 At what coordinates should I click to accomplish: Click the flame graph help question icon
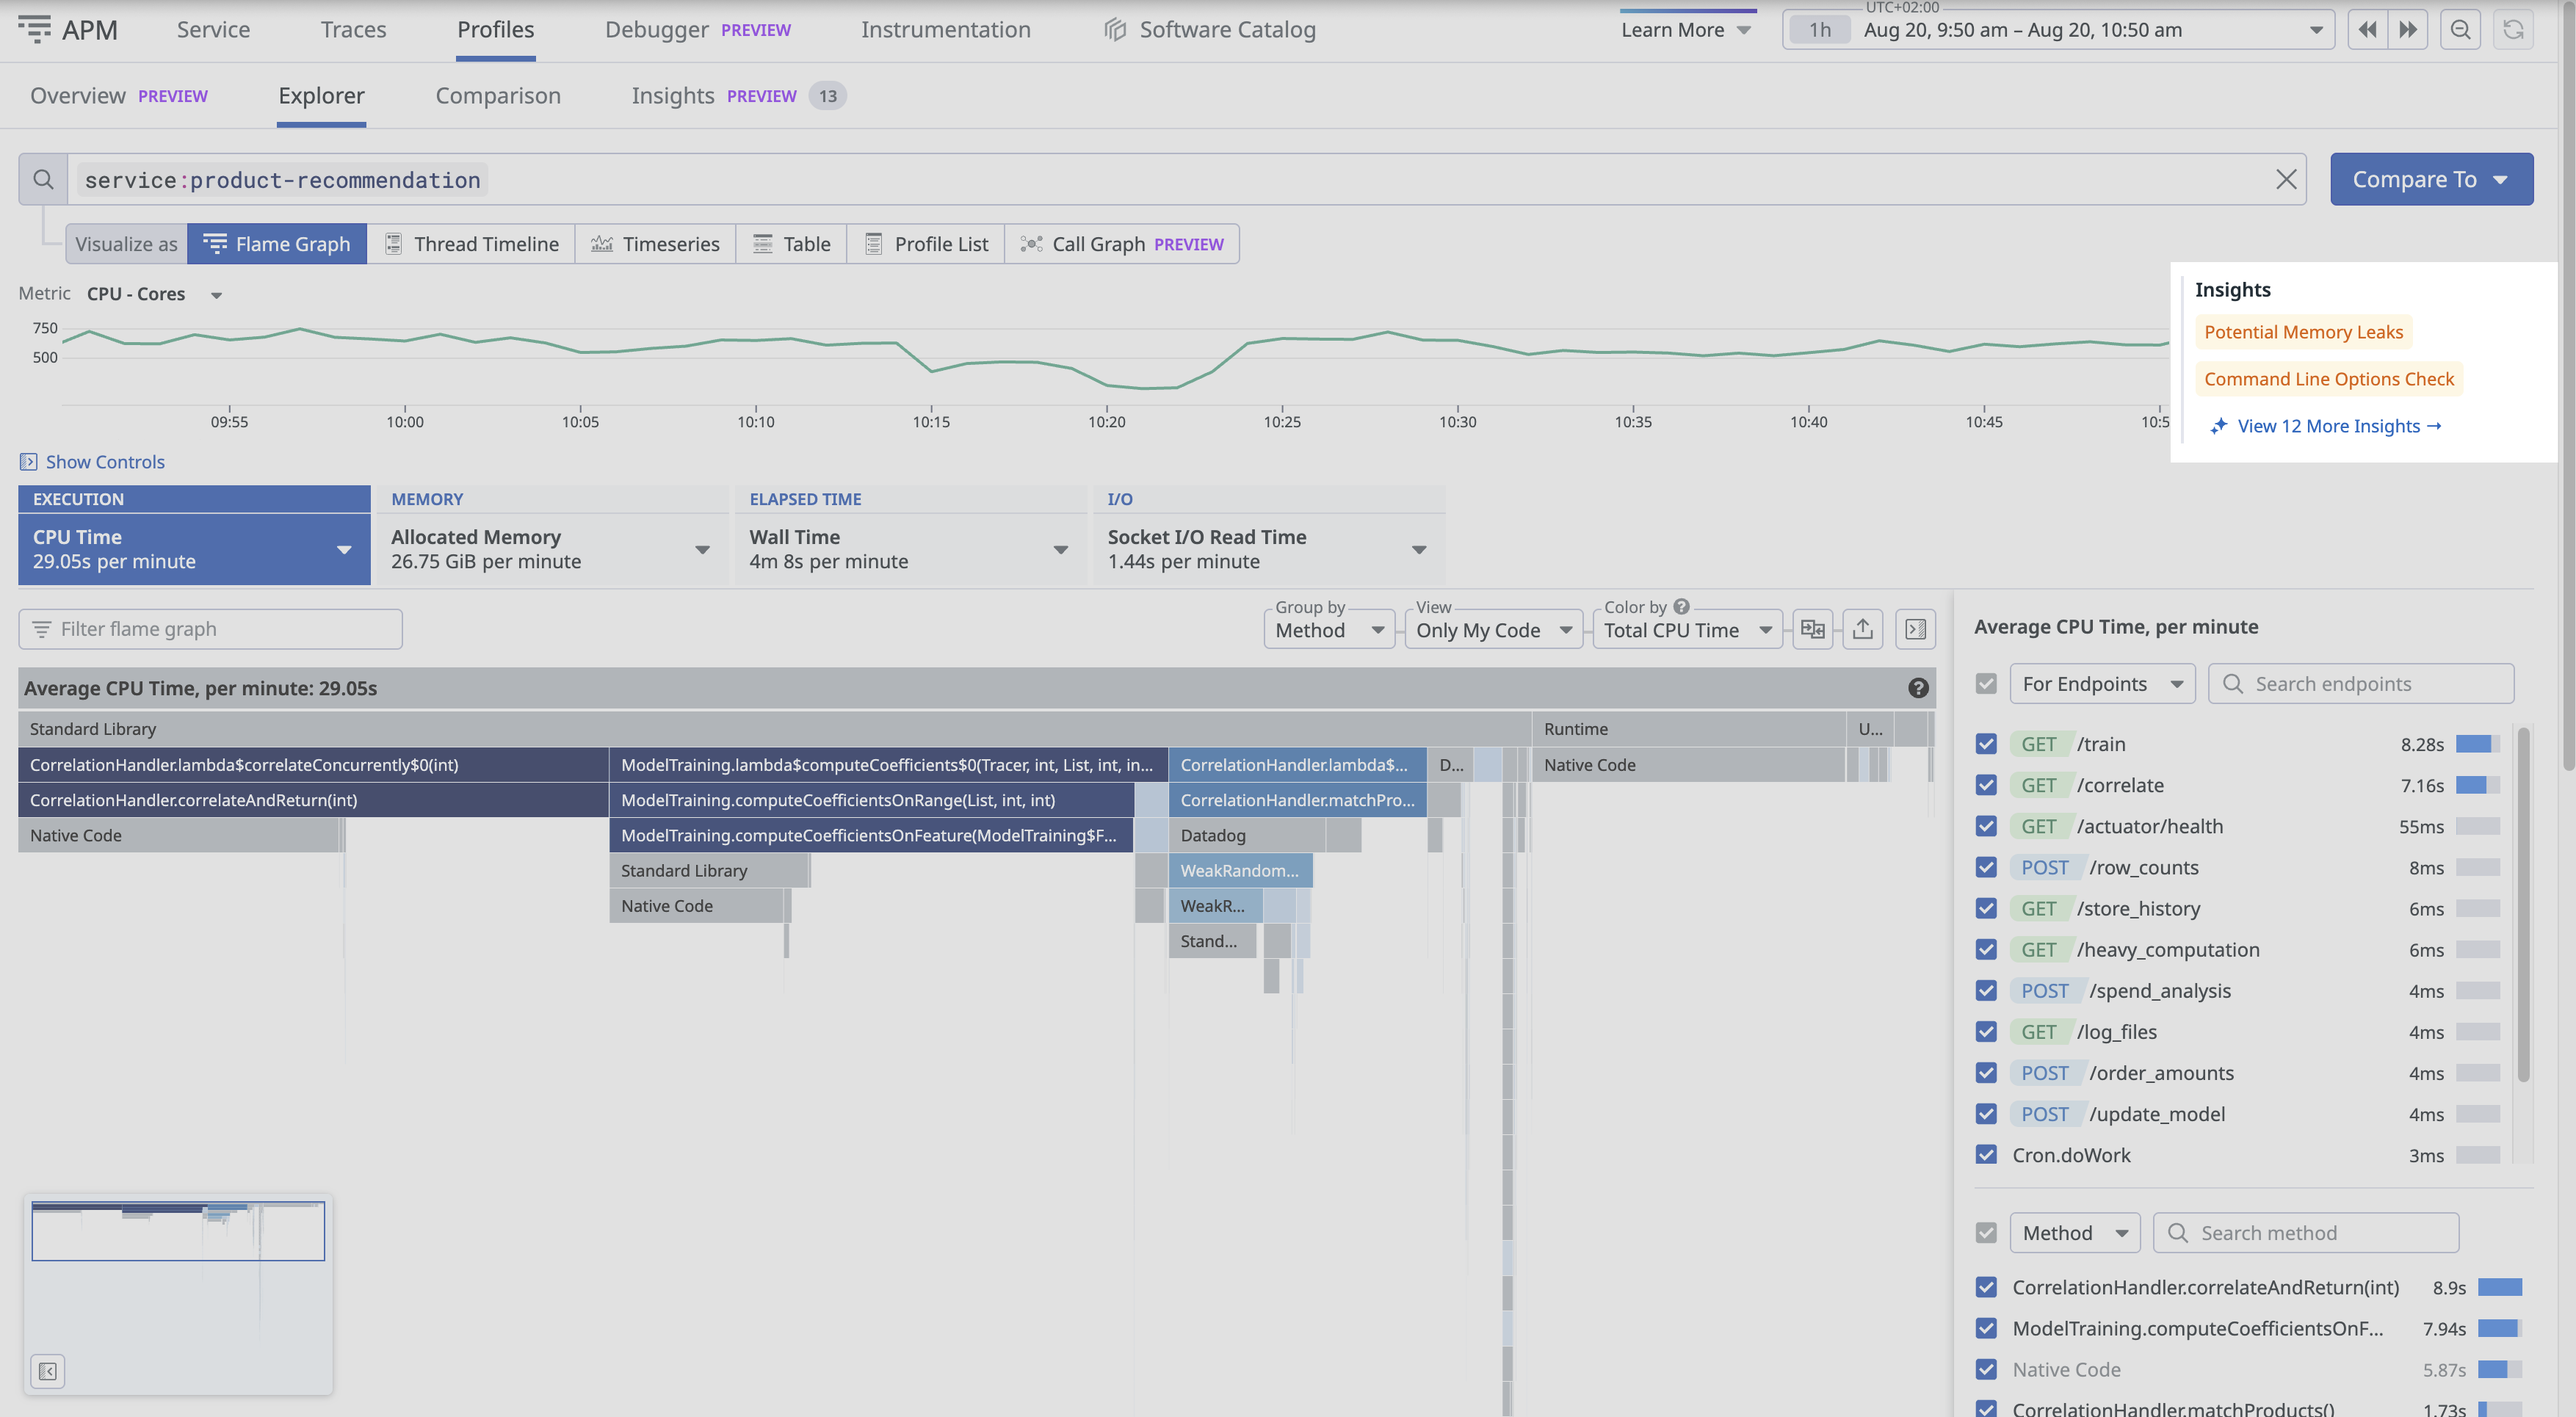(x=1917, y=688)
